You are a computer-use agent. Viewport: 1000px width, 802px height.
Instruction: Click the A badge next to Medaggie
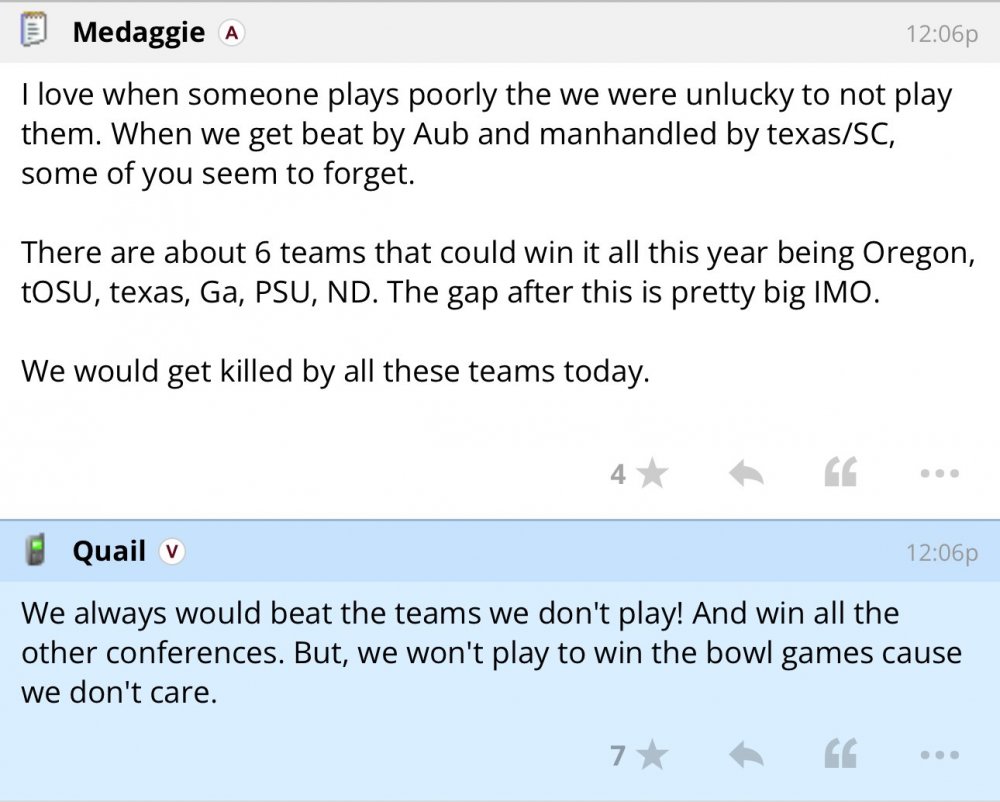tap(232, 33)
